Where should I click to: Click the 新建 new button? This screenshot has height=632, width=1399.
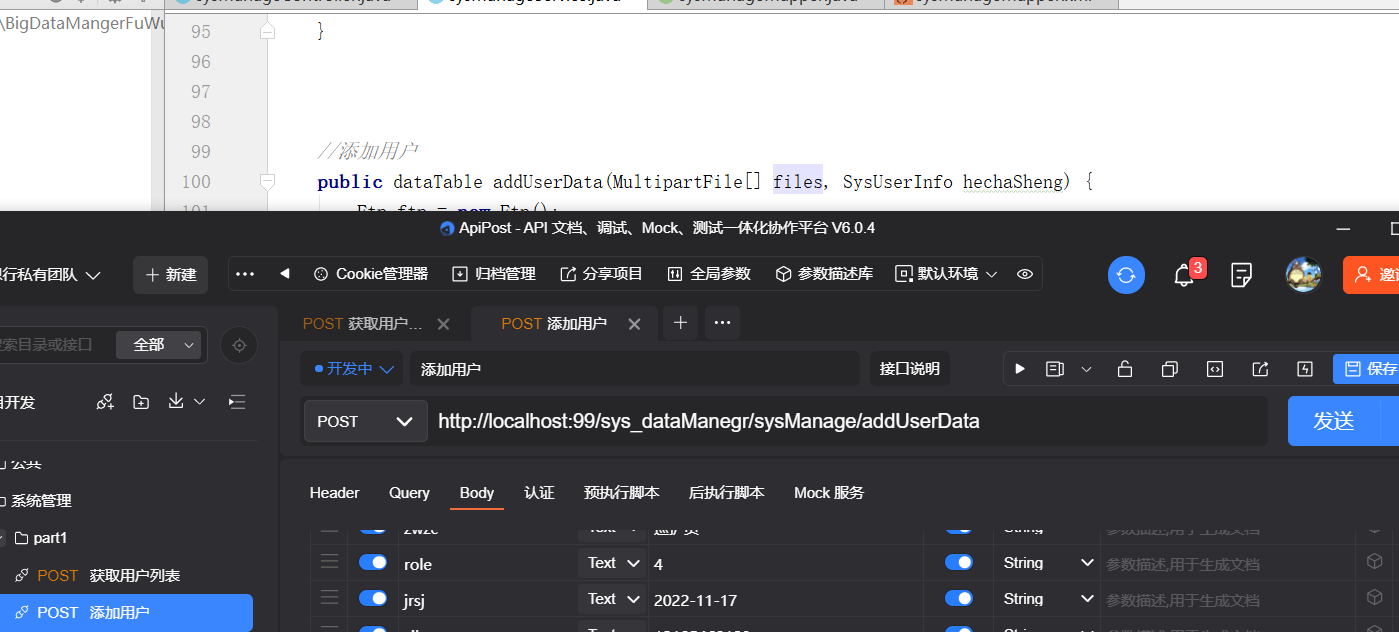(171, 275)
